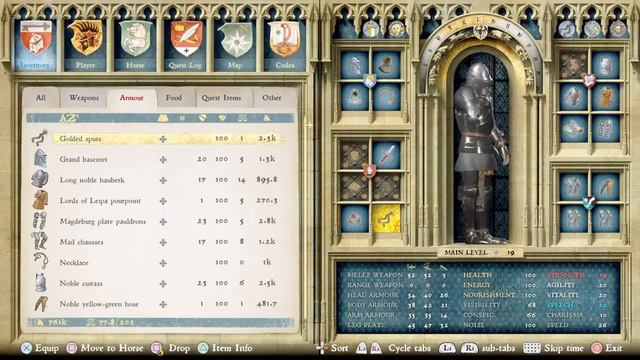Sort by the price column icon
The width and height of the screenshot is (640, 360).
pyautogui.click(x=267, y=118)
